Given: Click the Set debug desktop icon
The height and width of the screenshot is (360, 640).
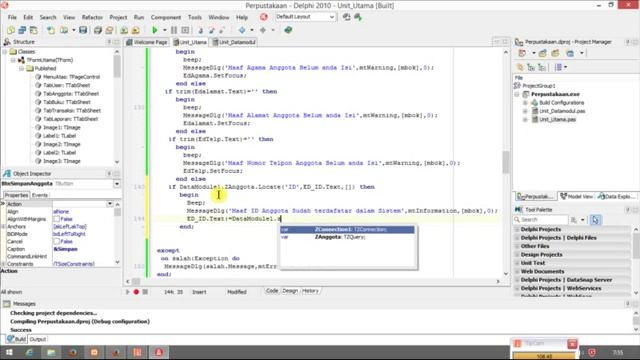Looking at the screenshot, I should coord(358,17).
